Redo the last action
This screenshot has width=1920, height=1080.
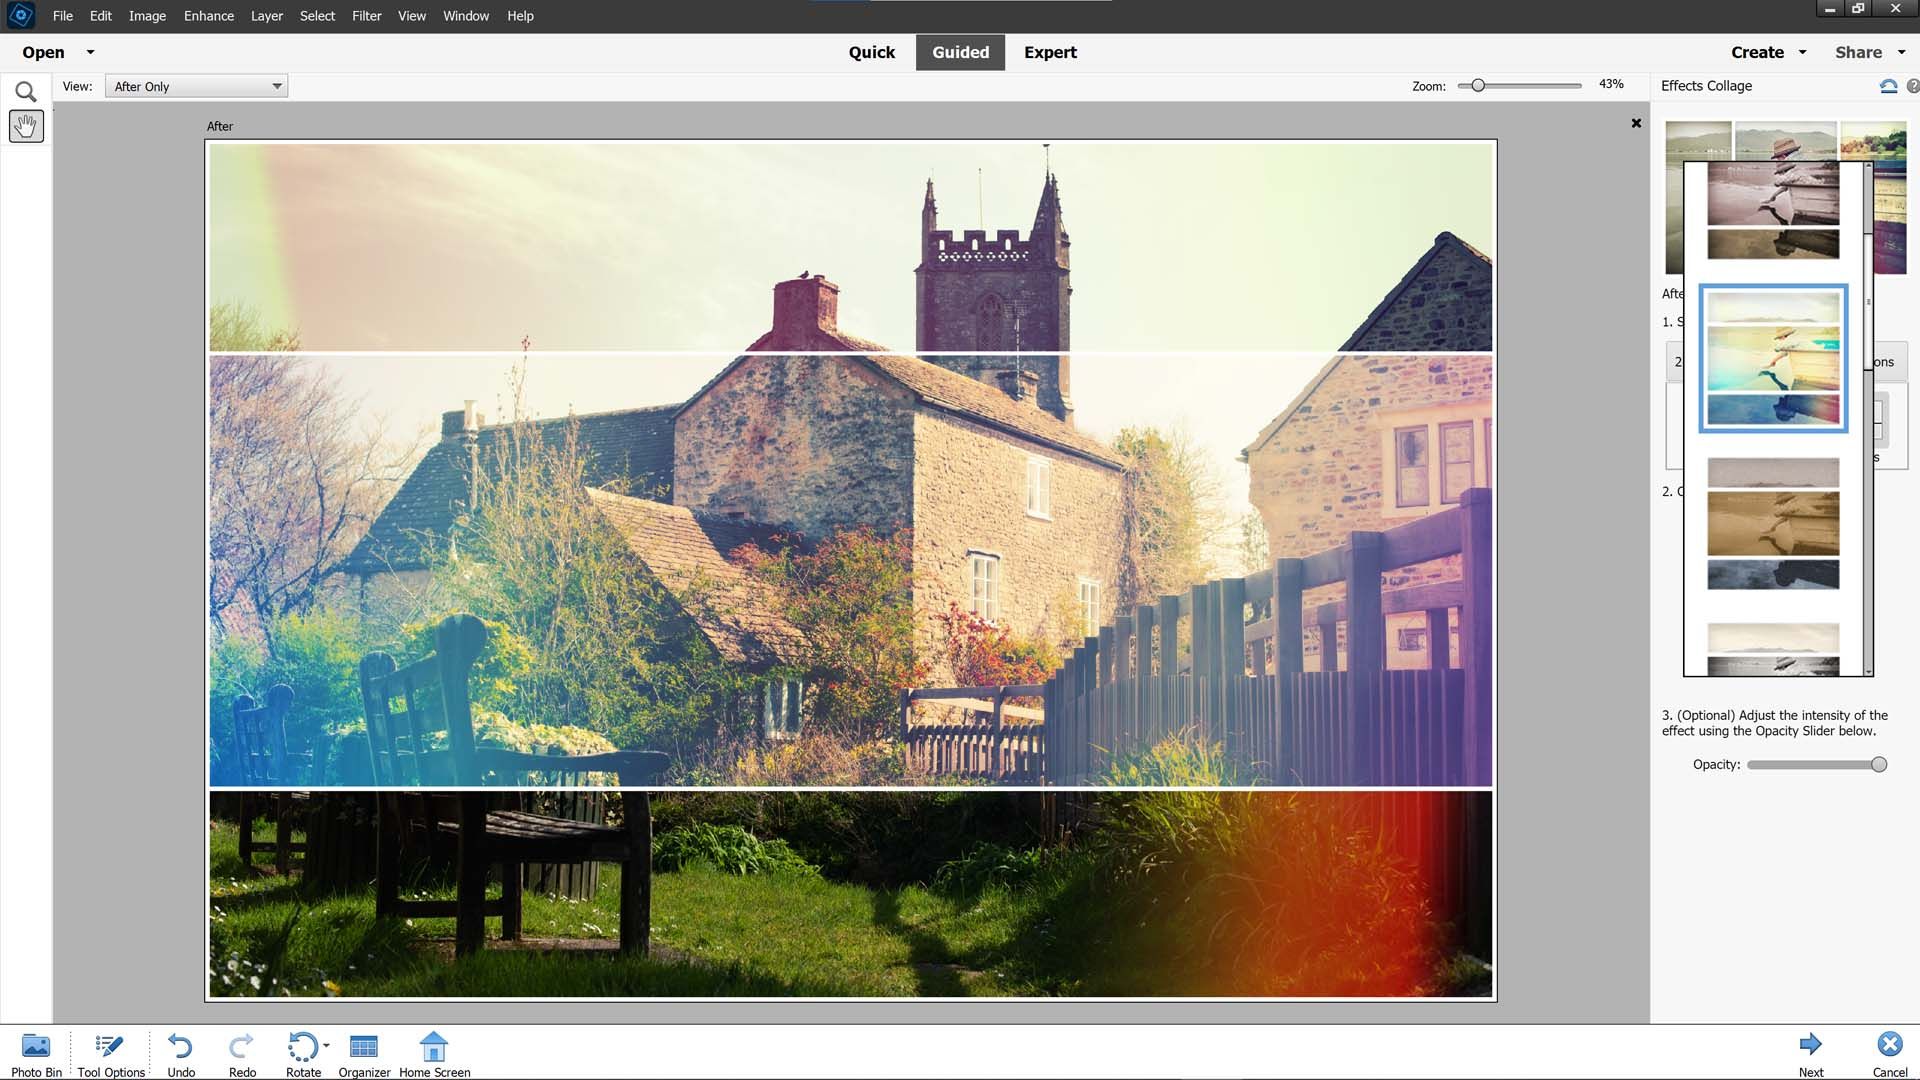(x=242, y=1055)
